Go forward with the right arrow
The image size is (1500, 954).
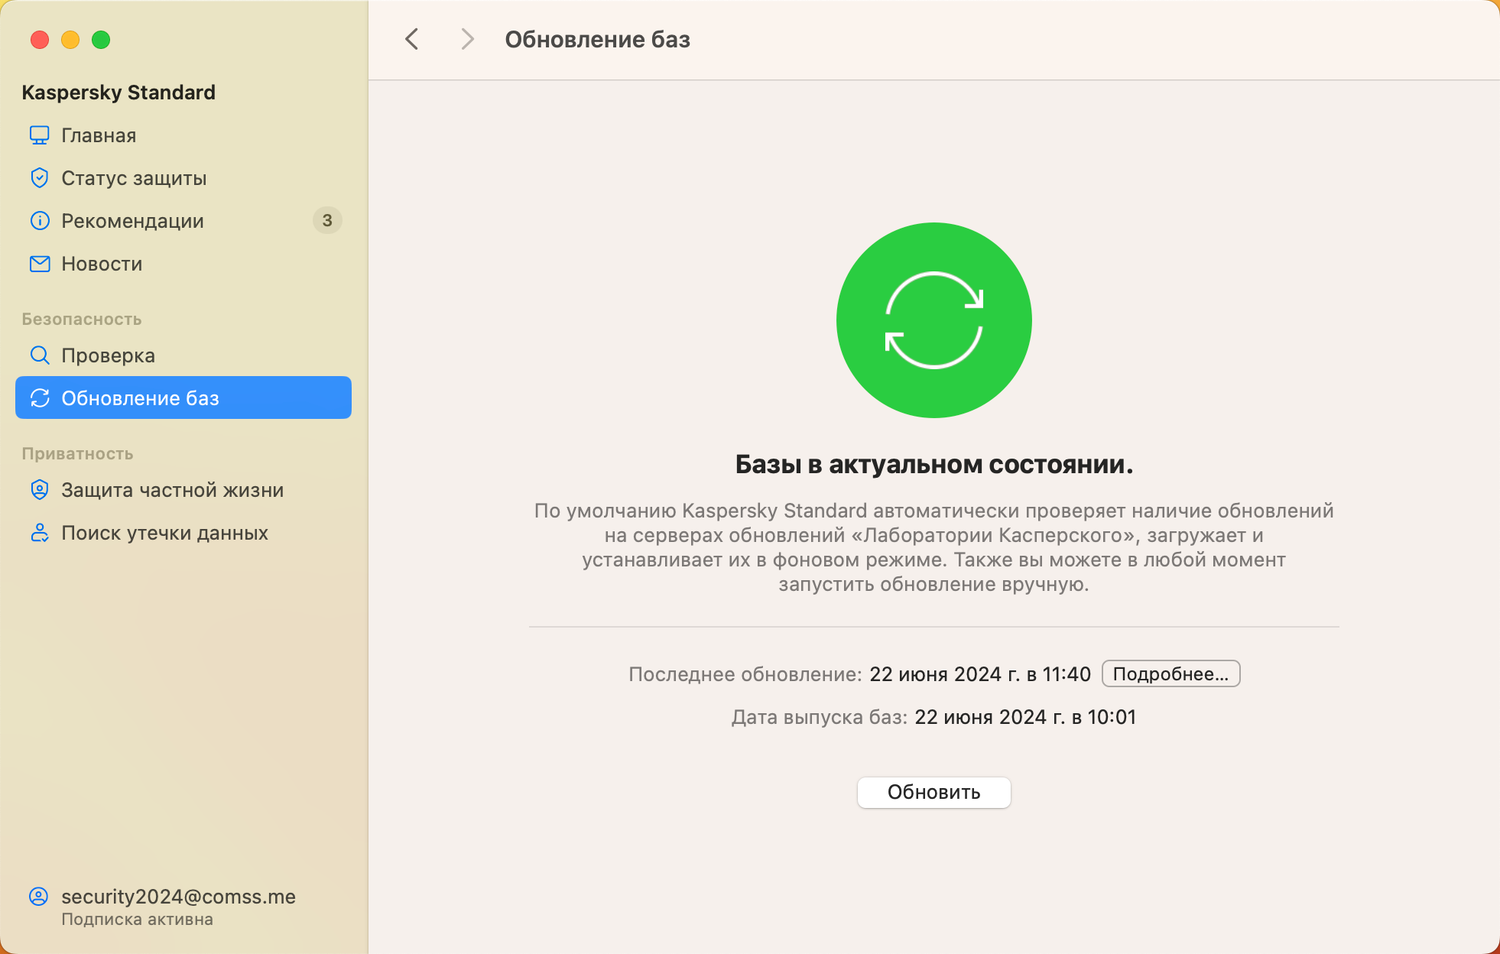467,39
